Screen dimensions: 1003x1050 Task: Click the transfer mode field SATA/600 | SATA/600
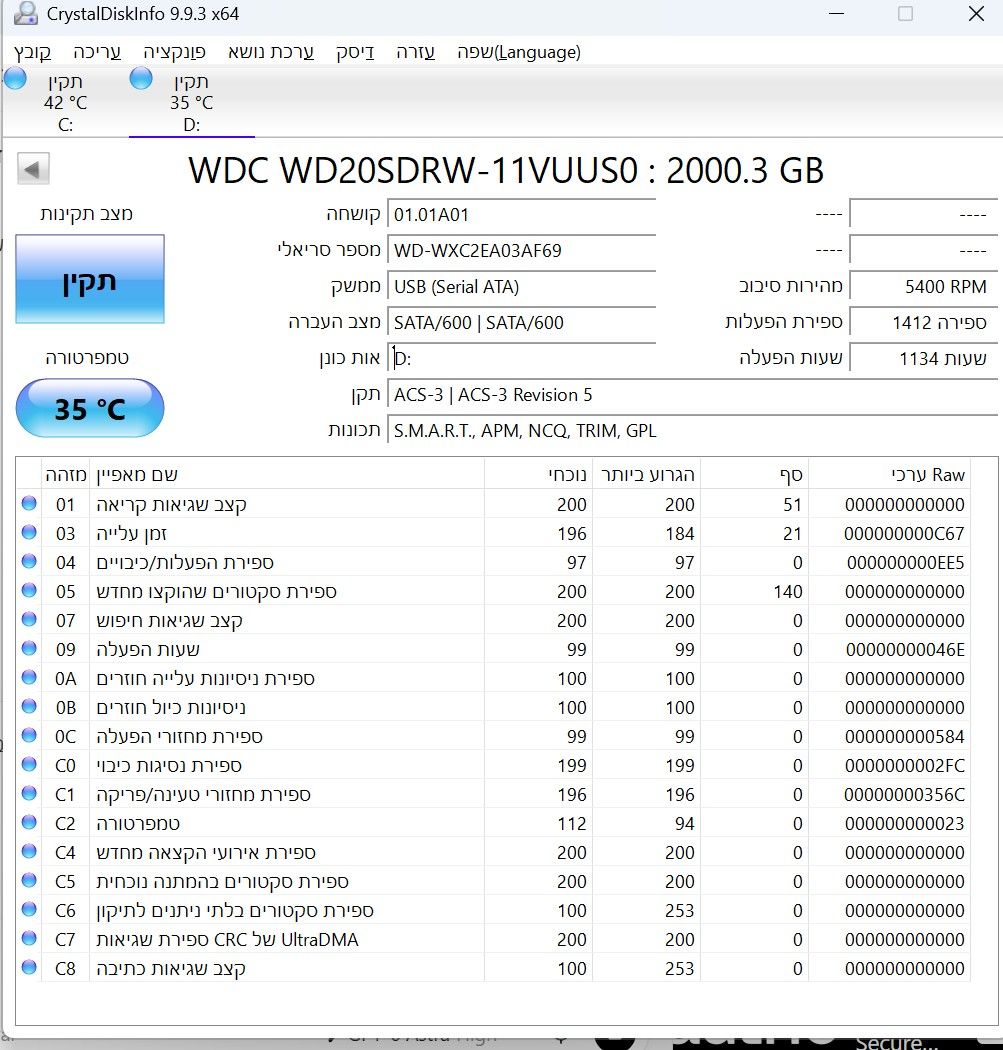tap(521, 323)
